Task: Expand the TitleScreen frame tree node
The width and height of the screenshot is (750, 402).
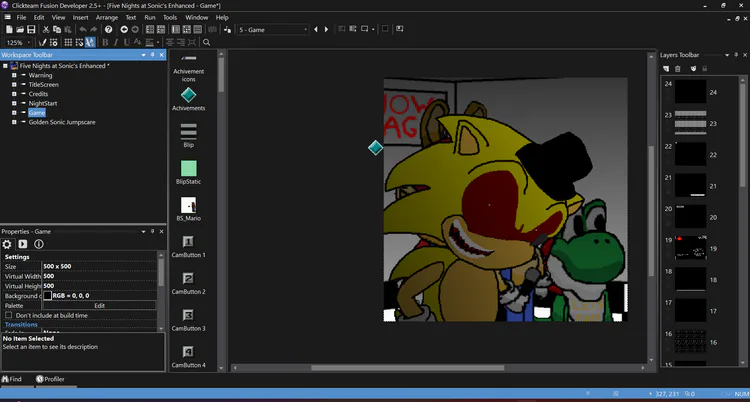Action: [x=14, y=85]
